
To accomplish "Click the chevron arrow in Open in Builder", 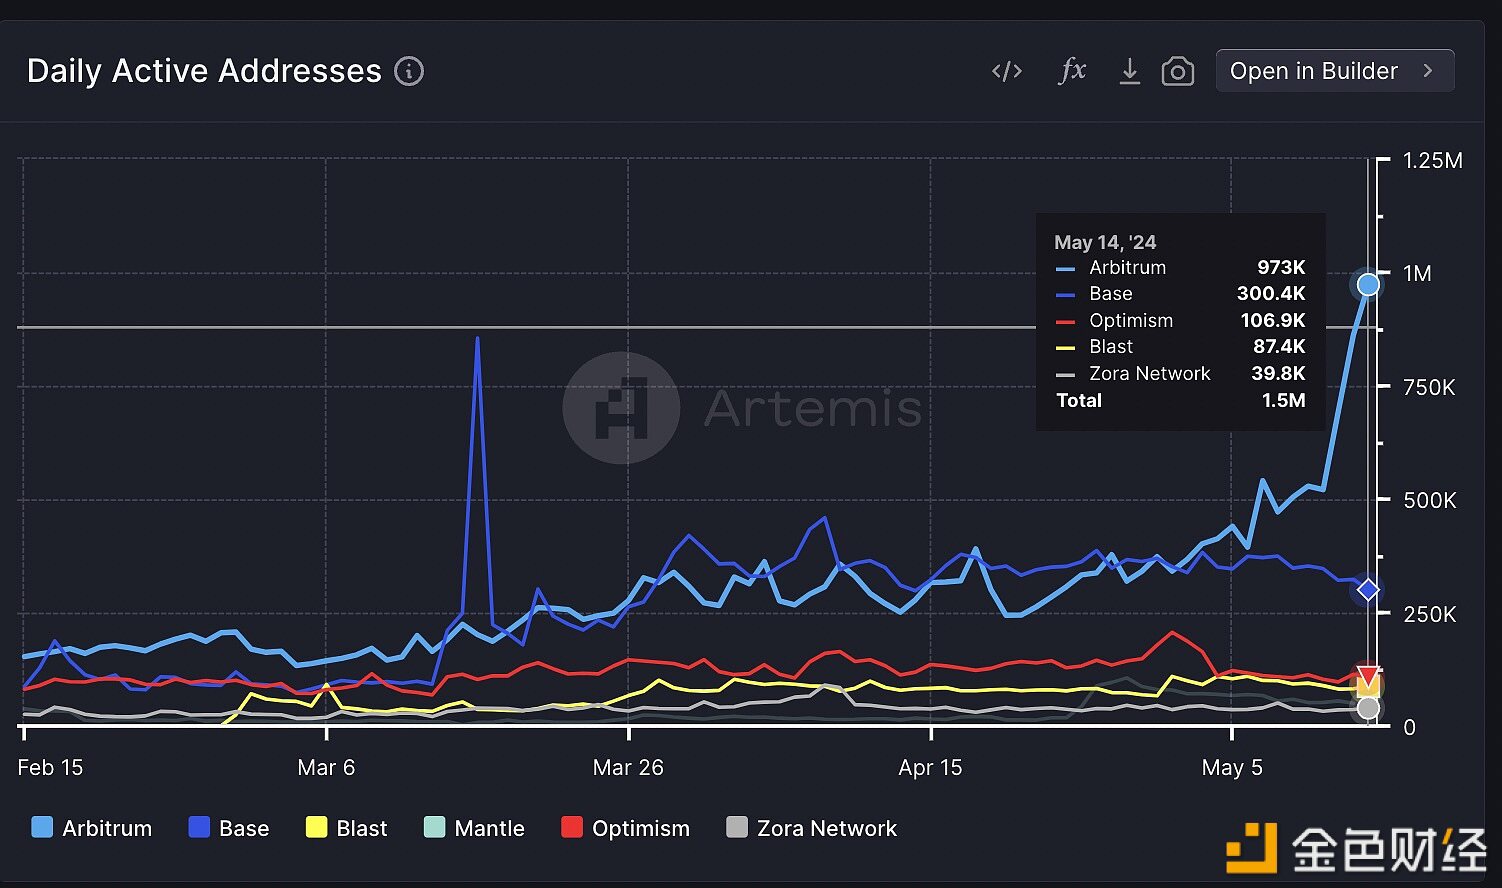I will [x=1428, y=71].
